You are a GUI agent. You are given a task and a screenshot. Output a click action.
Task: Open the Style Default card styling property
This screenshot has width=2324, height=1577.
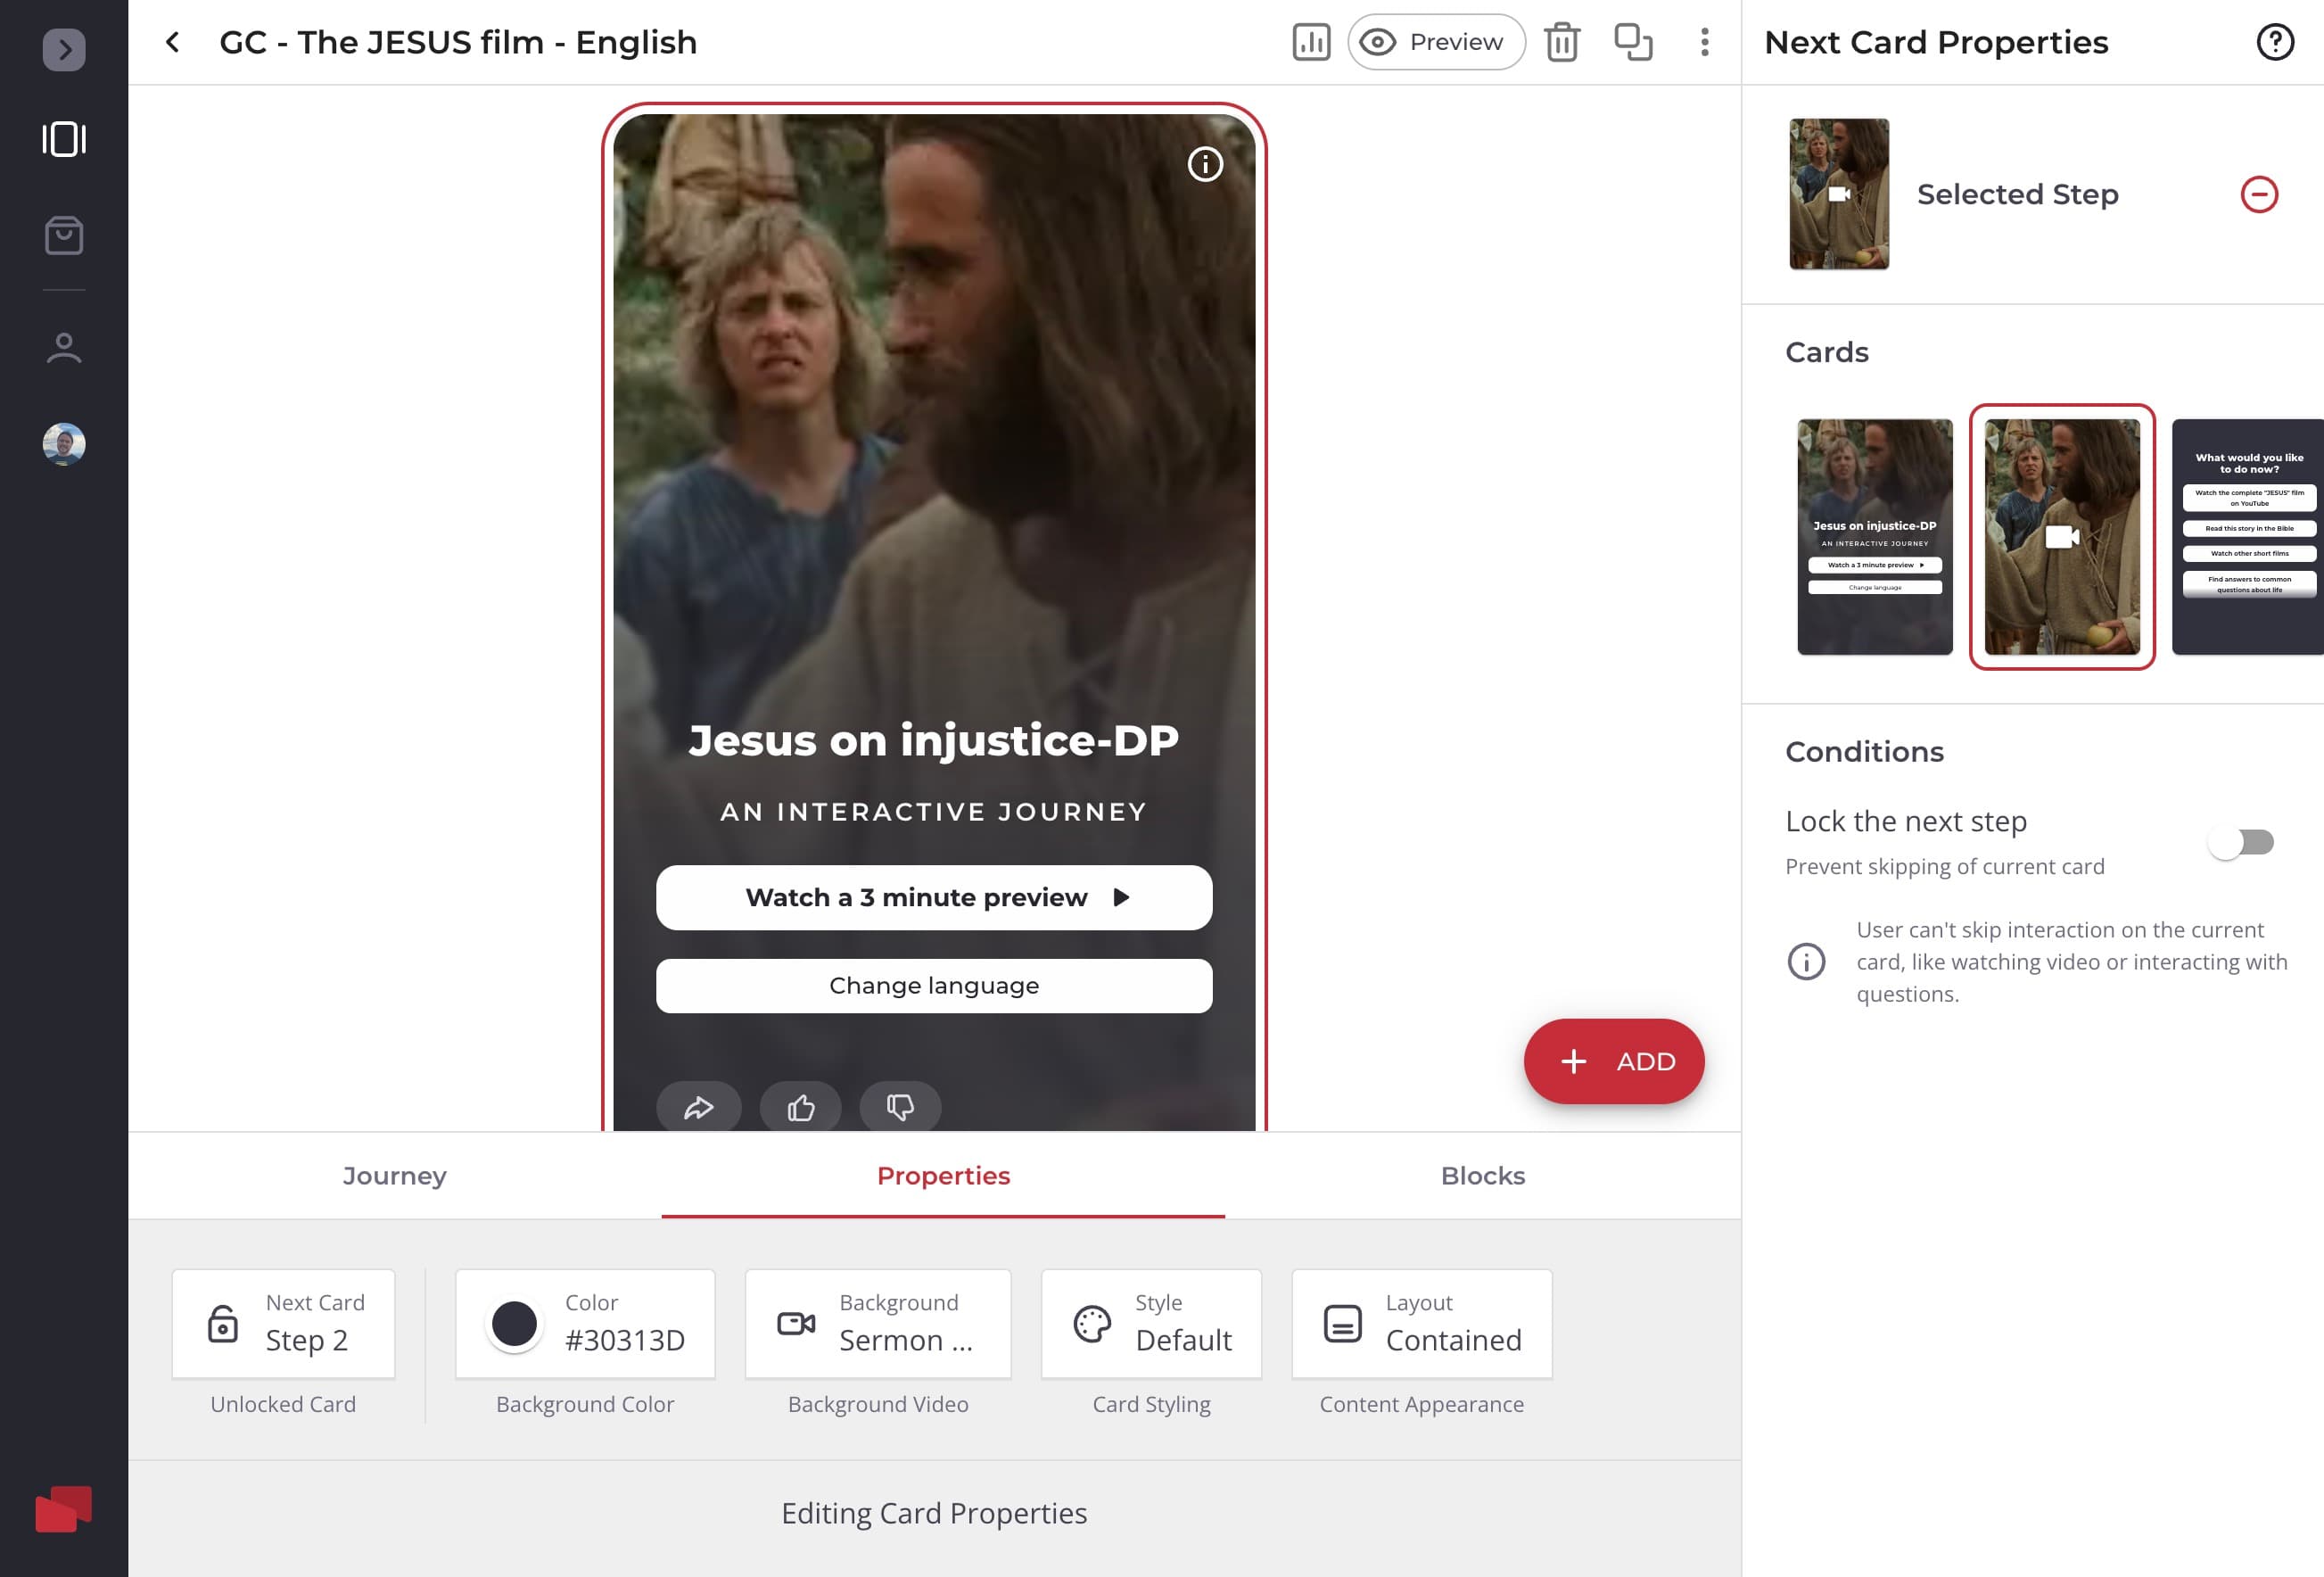[1151, 1323]
